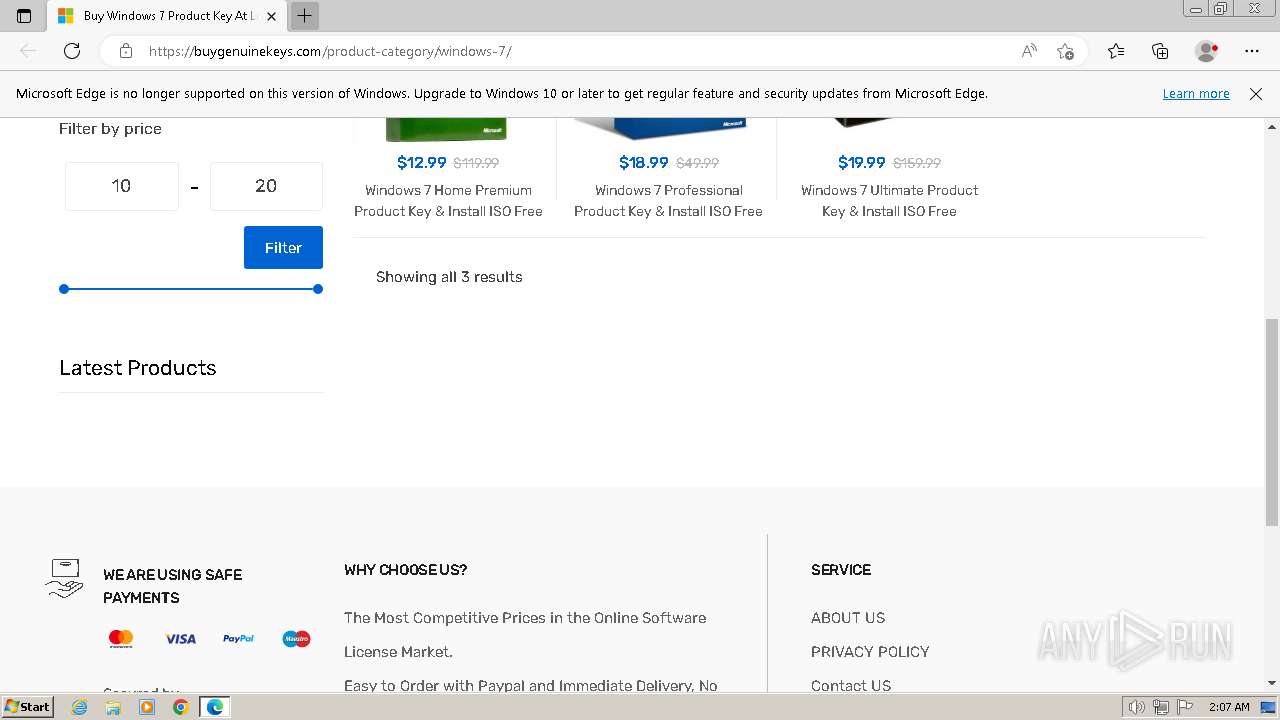The width and height of the screenshot is (1280, 720).
Task: Open the Learn more link
Action: [x=1196, y=94]
